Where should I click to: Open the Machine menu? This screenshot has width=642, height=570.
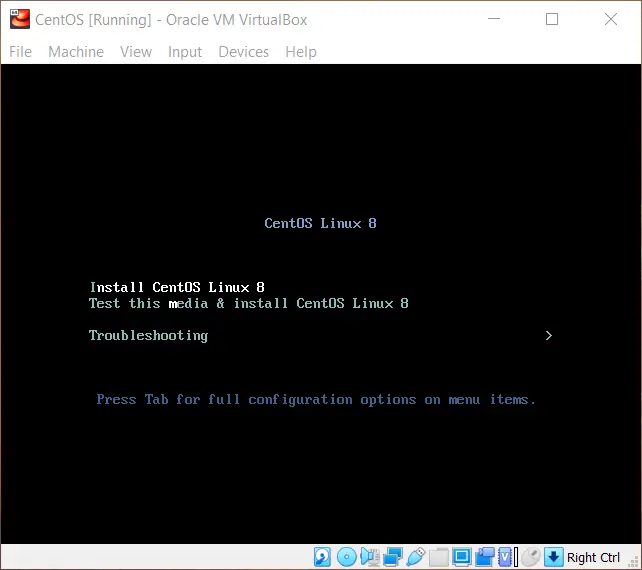(x=76, y=52)
